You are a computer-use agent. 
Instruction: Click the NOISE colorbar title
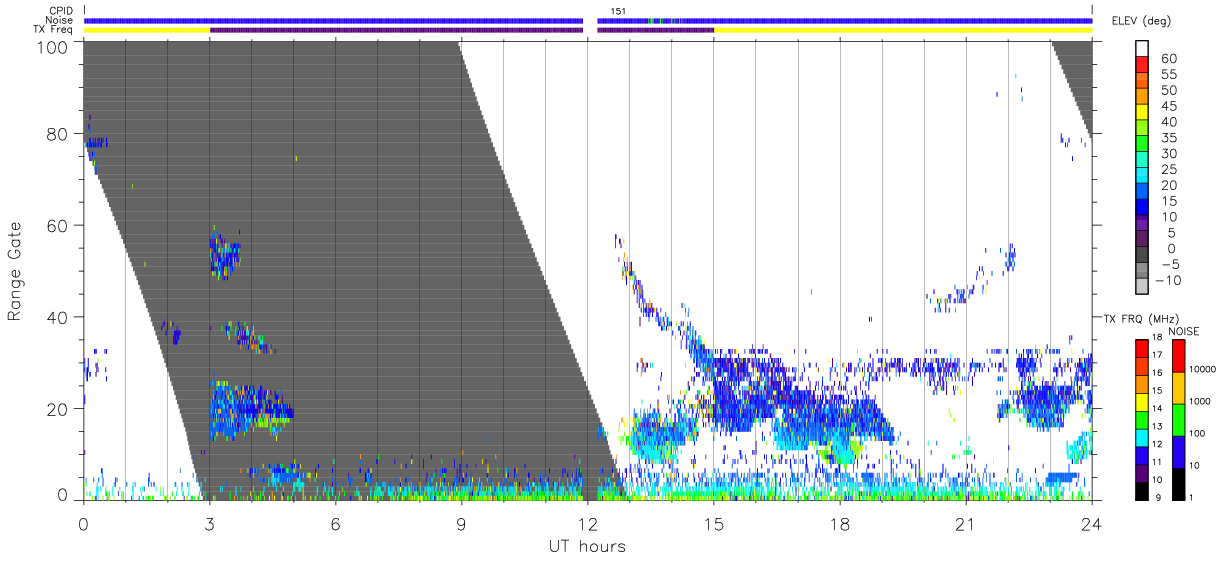click(x=1186, y=331)
